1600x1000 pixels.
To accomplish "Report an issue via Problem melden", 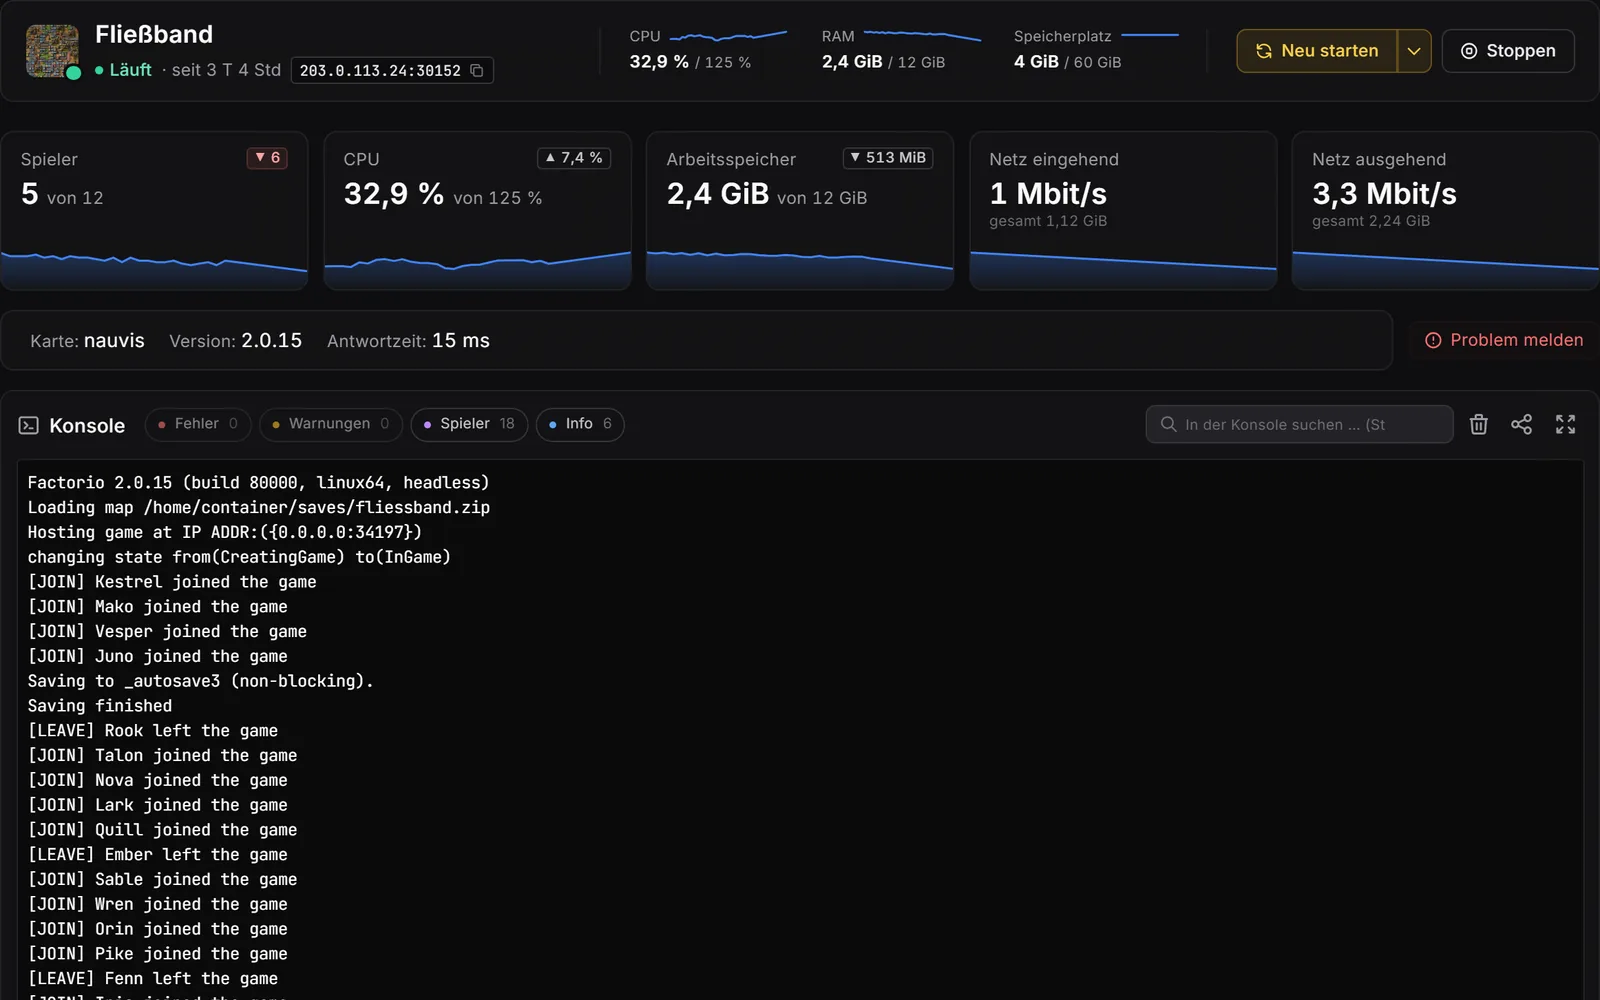I will click(1504, 340).
